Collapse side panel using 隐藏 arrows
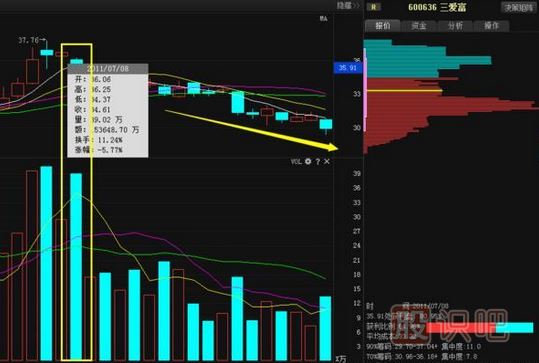Viewport: 539px width, 363px height. coord(348,6)
